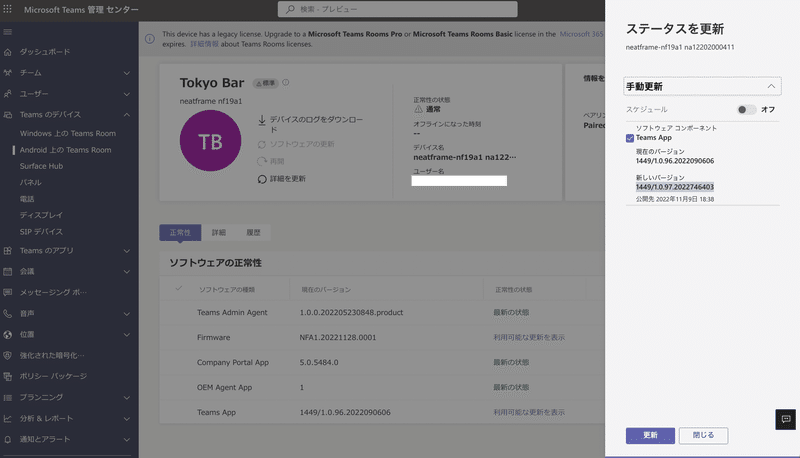Image resolution: width=800 pixels, height=458 pixels.
Task: Open the Microsoft 365 link in banner
Action: coord(581,34)
